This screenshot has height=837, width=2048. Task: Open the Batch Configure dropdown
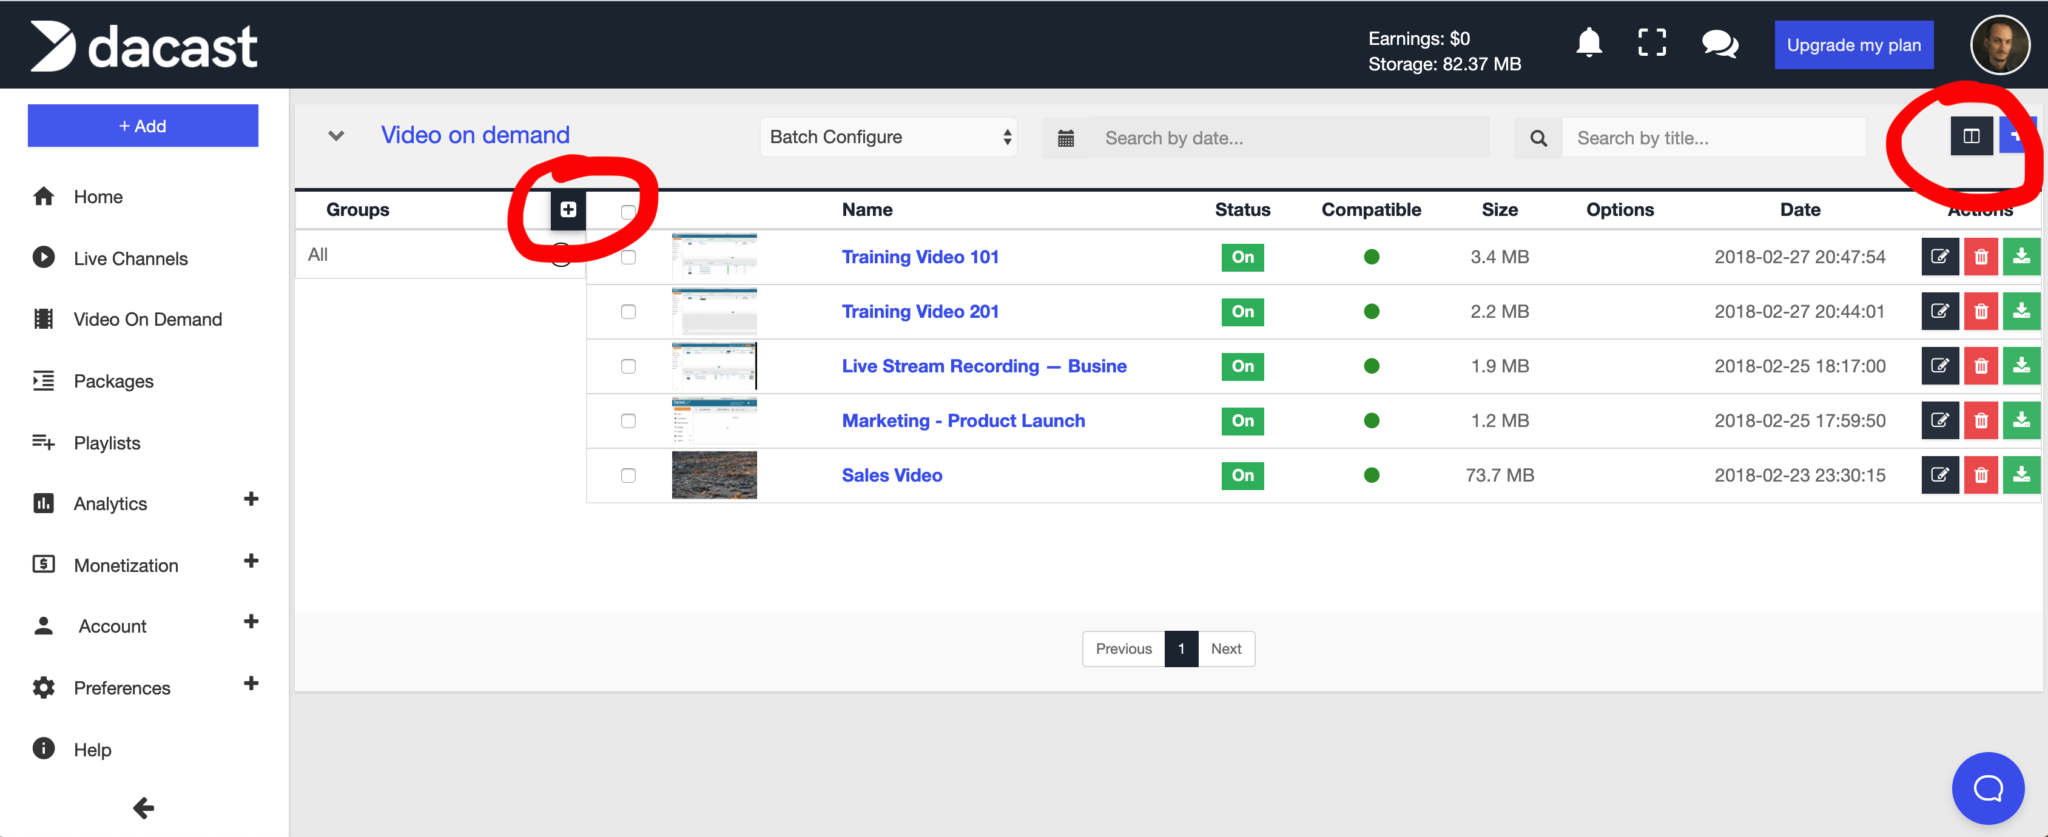click(x=889, y=137)
